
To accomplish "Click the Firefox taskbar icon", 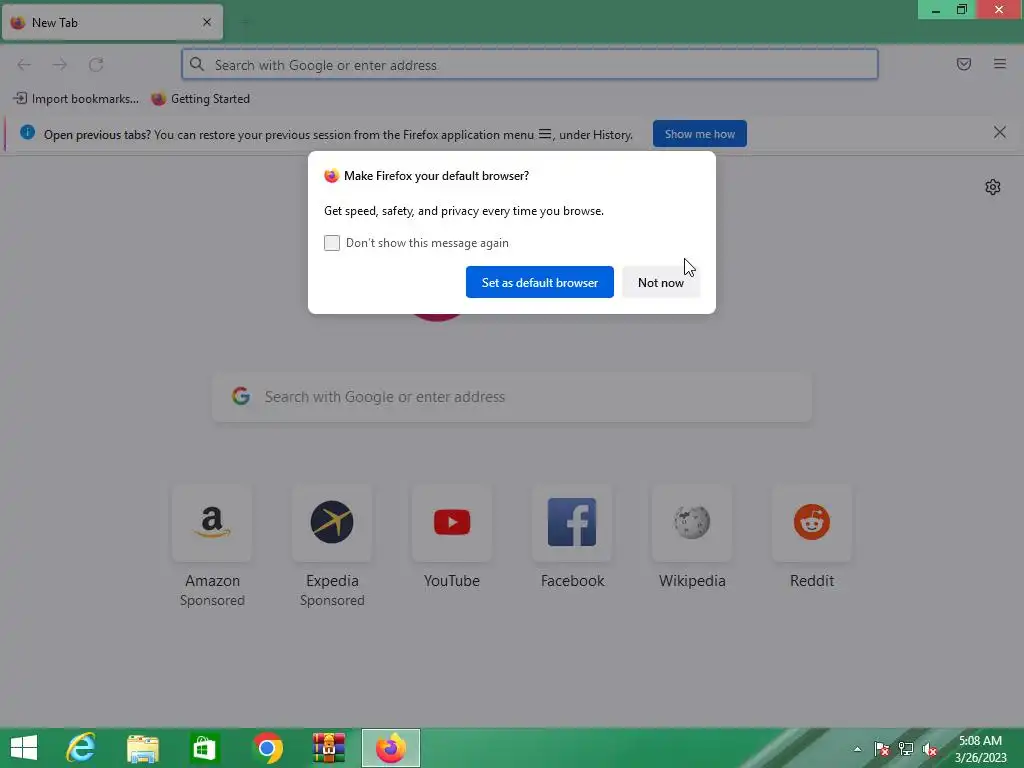I will pos(391,748).
